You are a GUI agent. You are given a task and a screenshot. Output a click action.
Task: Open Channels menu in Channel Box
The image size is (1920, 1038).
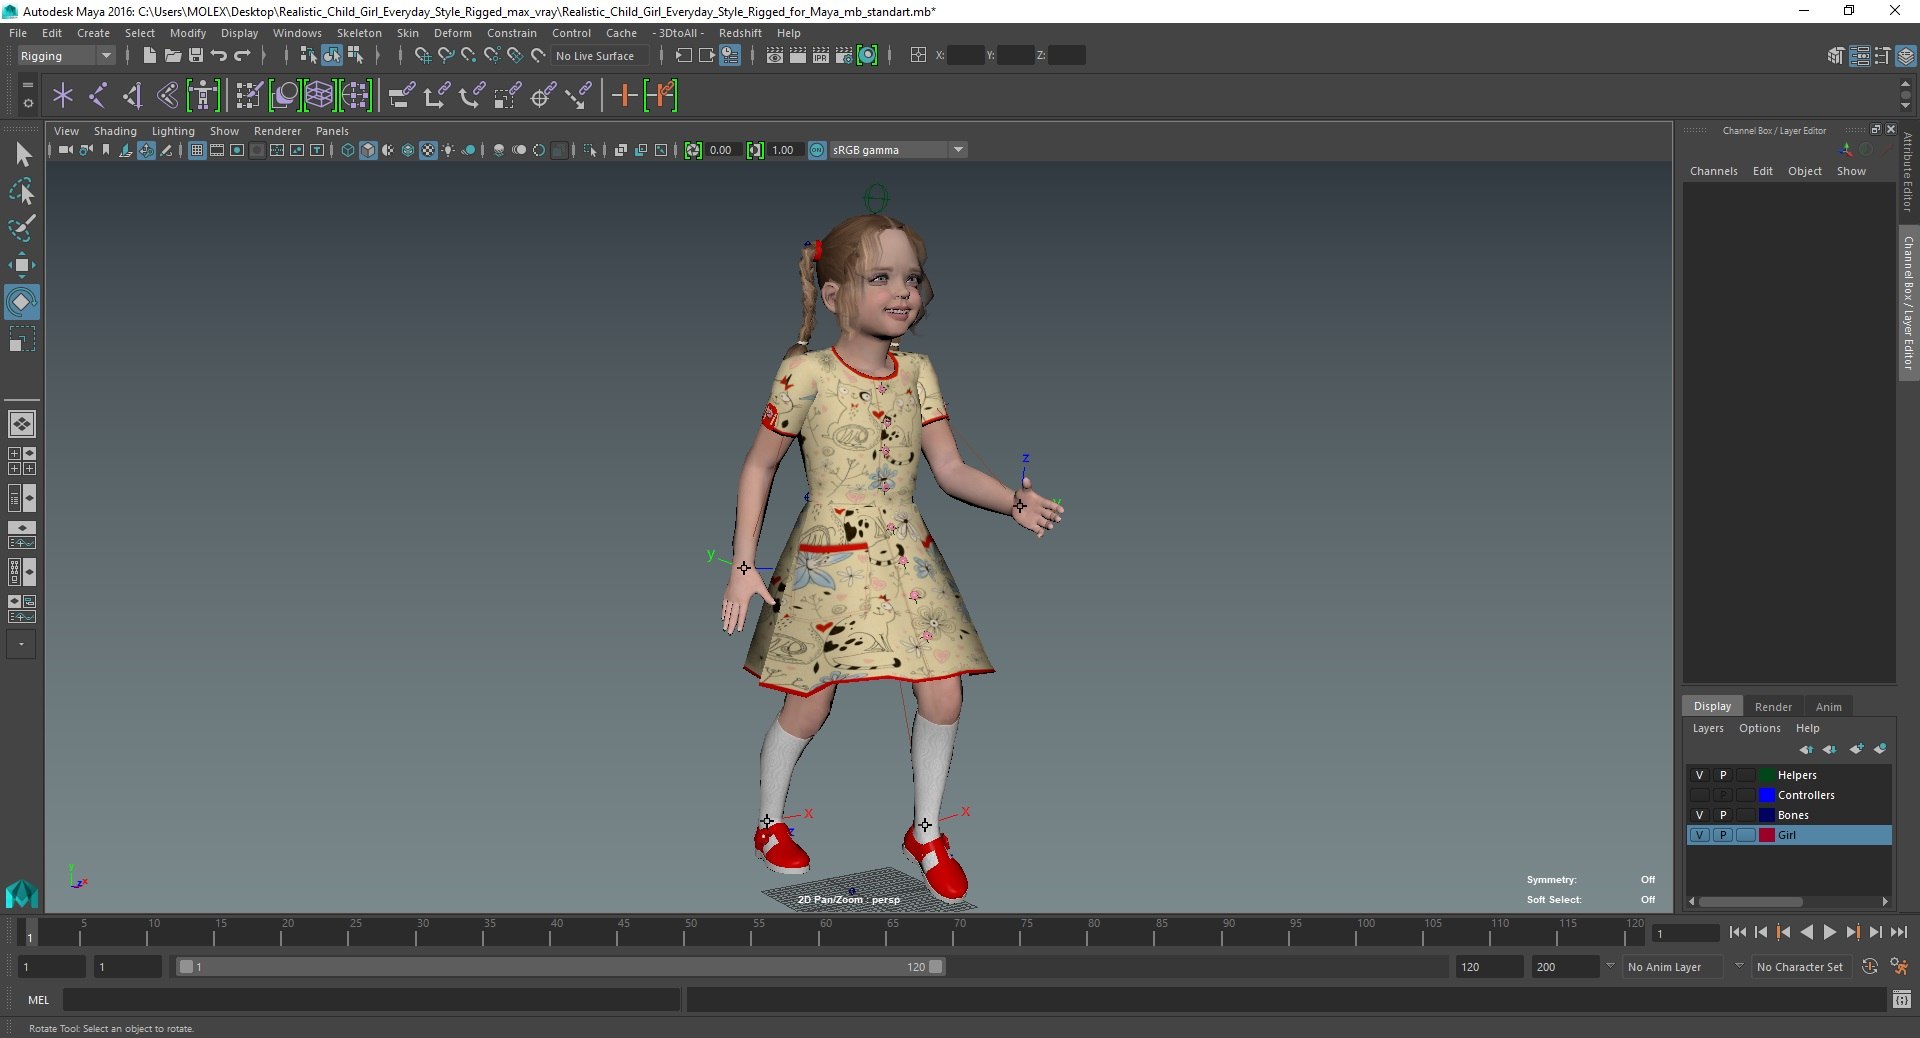(x=1713, y=171)
